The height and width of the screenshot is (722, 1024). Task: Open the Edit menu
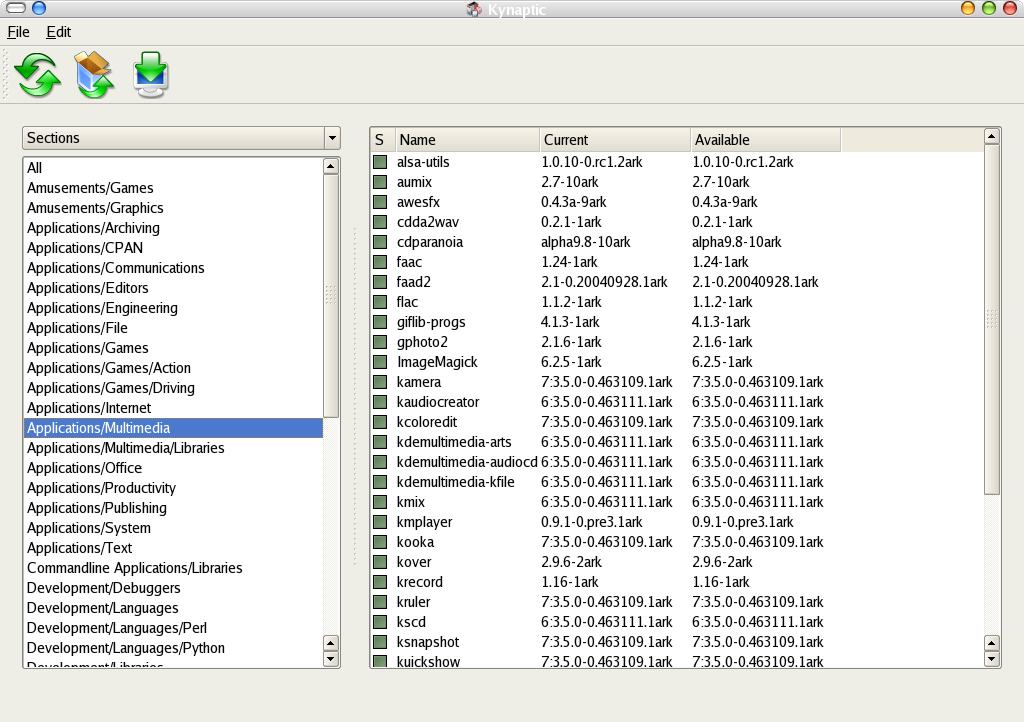pyautogui.click(x=59, y=32)
